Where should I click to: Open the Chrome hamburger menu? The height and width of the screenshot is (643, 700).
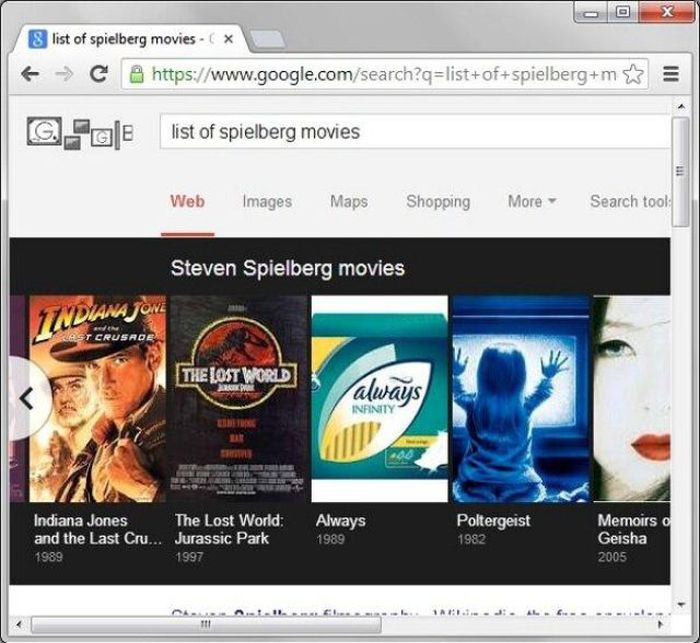(x=671, y=74)
